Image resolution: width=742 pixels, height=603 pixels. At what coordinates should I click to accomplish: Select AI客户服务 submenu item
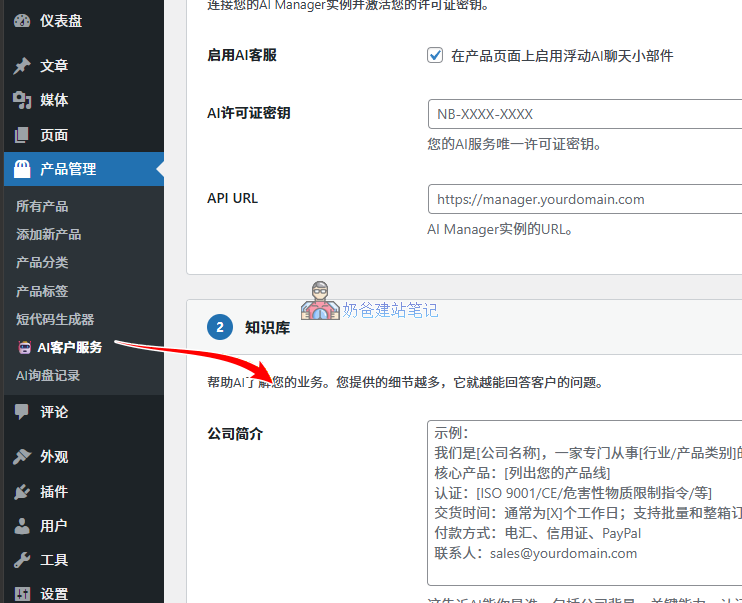click(70, 347)
